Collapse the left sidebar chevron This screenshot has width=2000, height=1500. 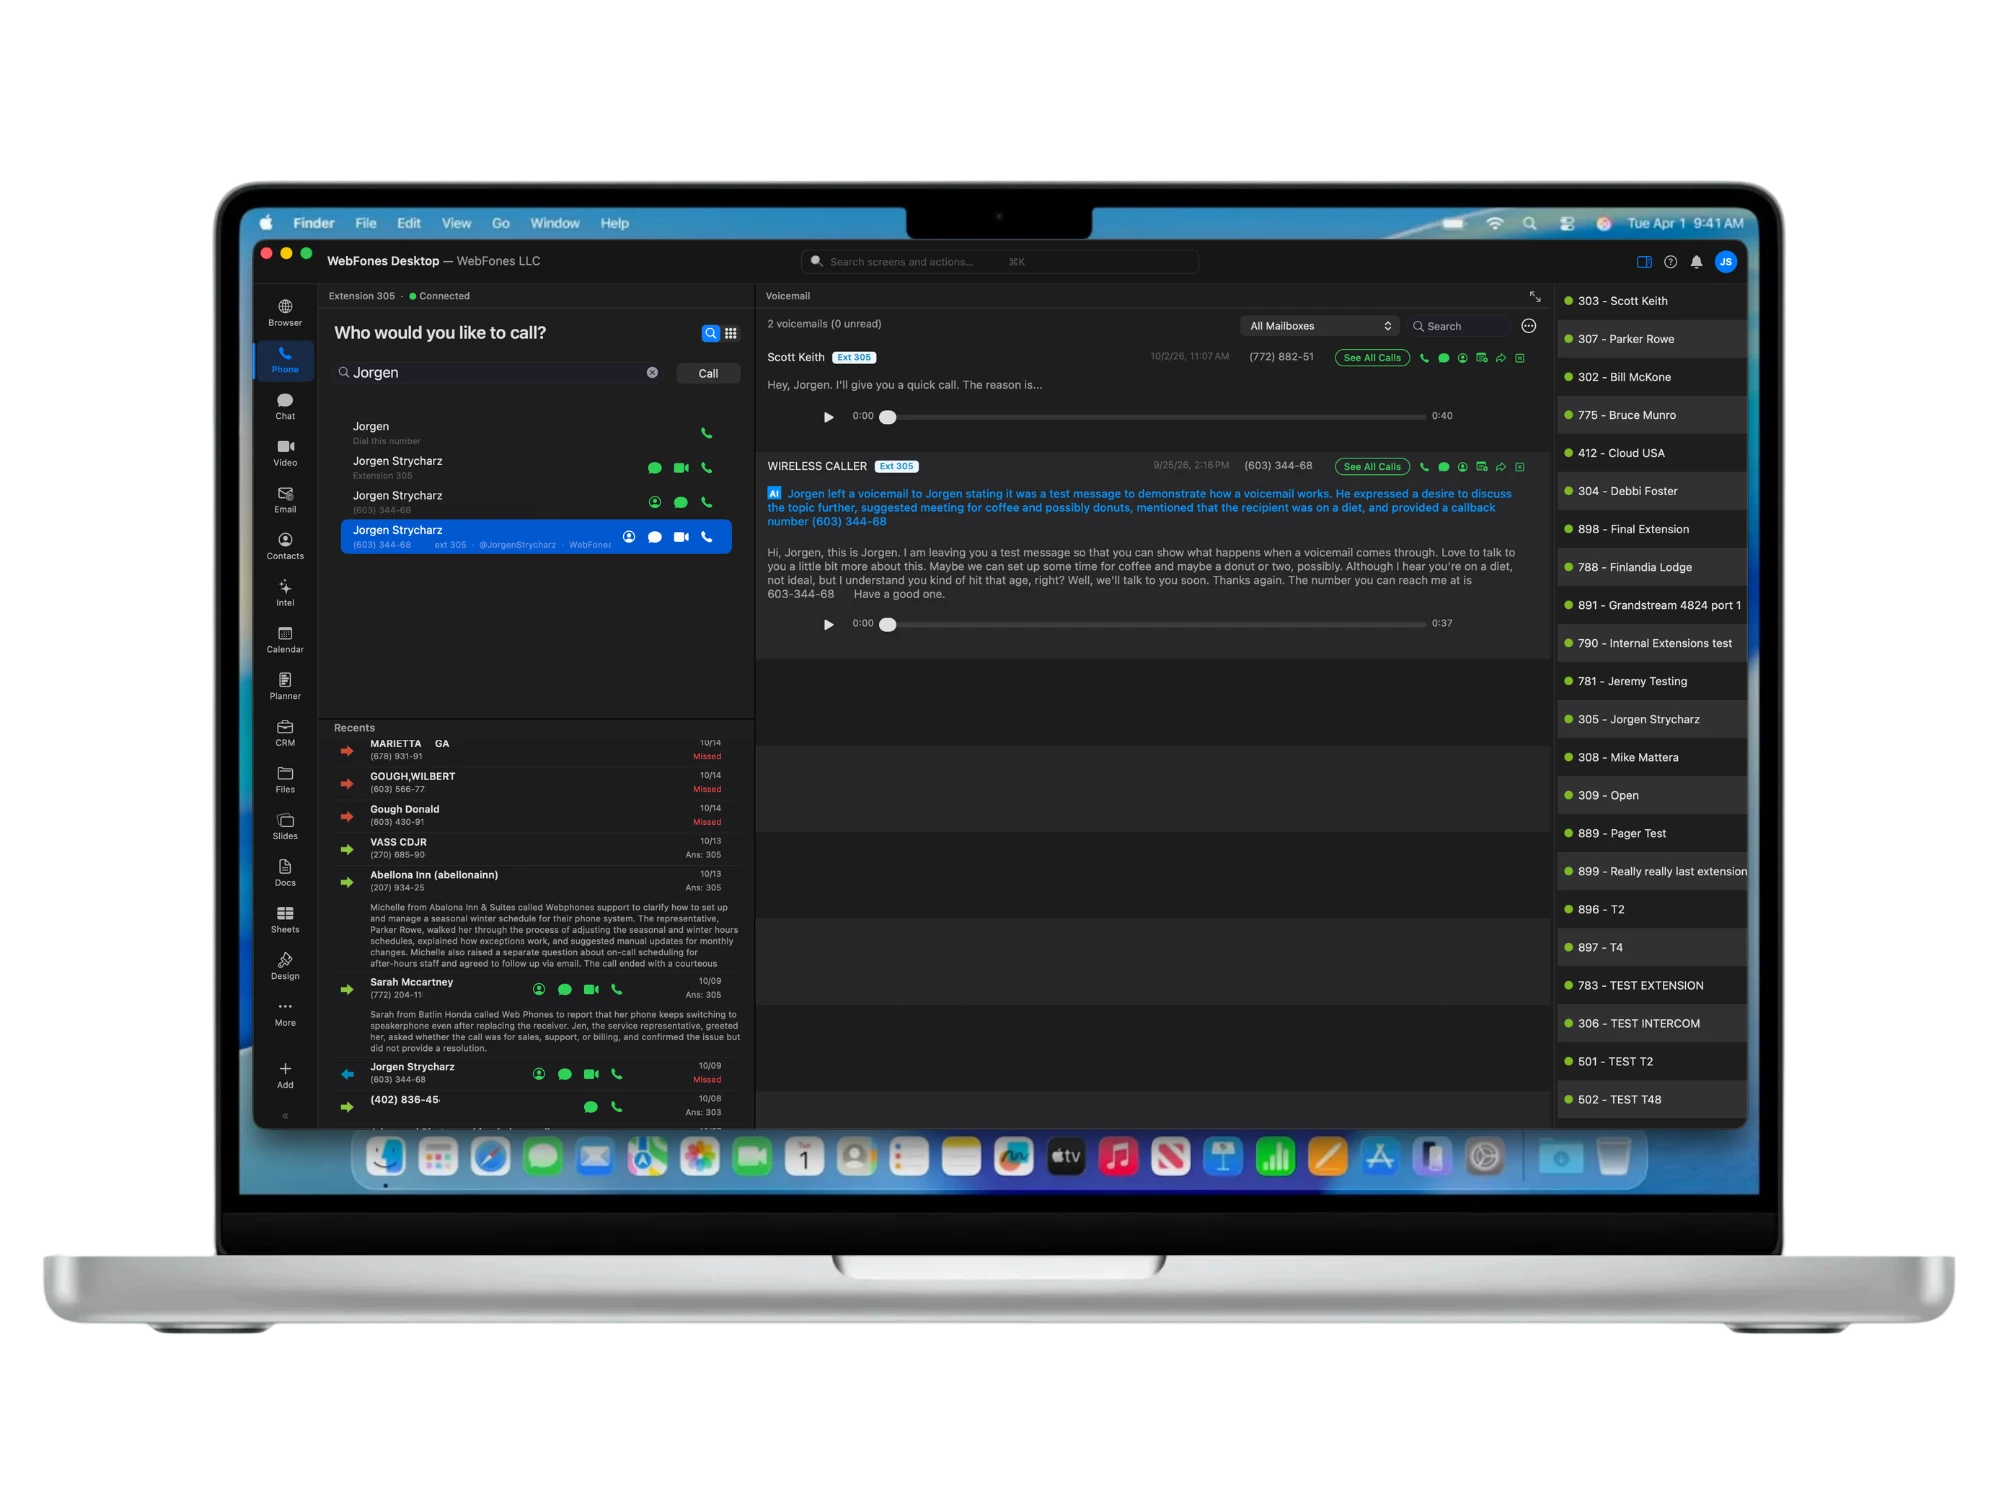(285, 1116)
